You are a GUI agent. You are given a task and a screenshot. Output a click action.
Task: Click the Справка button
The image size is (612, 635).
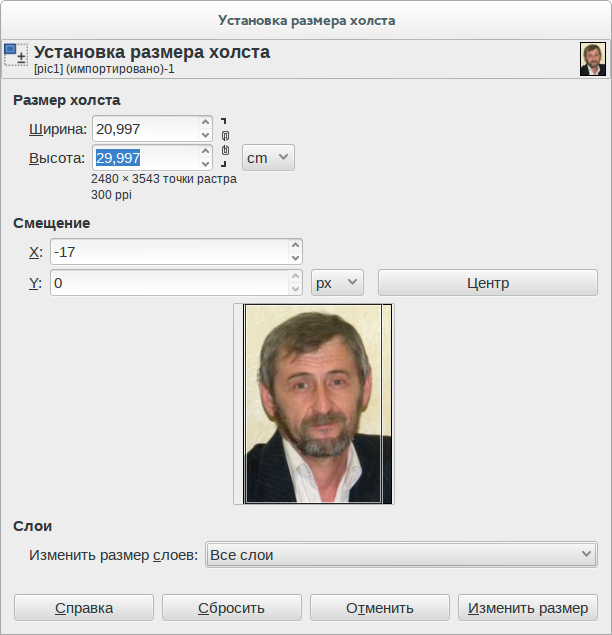tap(84, 607)
